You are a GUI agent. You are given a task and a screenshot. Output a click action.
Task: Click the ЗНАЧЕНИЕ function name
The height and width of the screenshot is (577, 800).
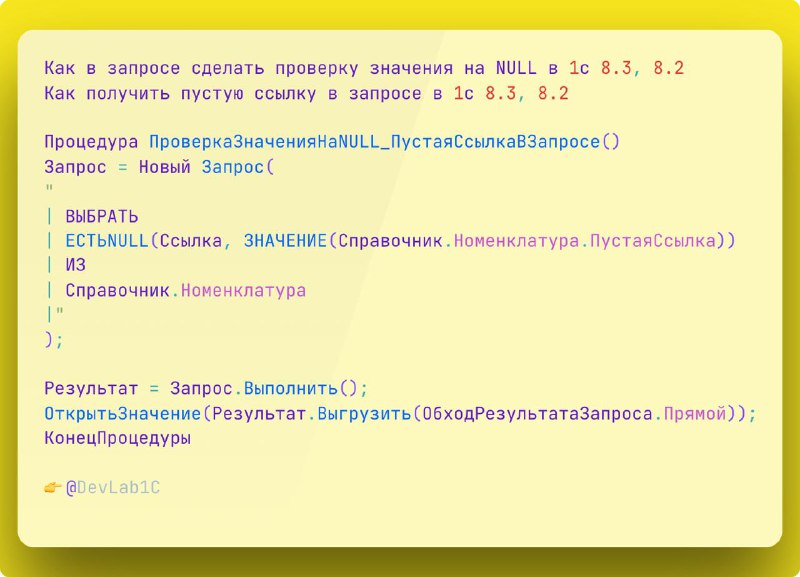(x=285, y=240)
